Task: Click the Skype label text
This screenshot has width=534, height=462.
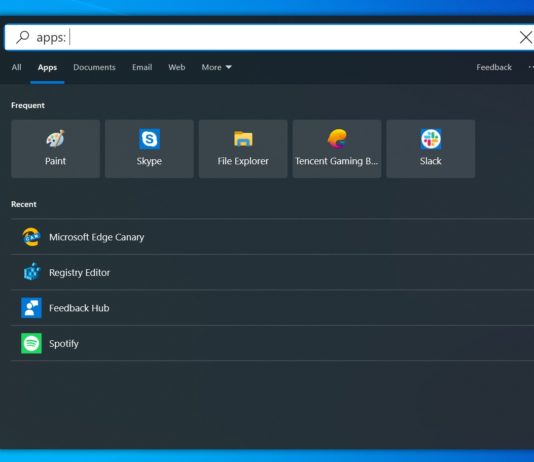Action: pyautogui.click(x=149, y=161)
